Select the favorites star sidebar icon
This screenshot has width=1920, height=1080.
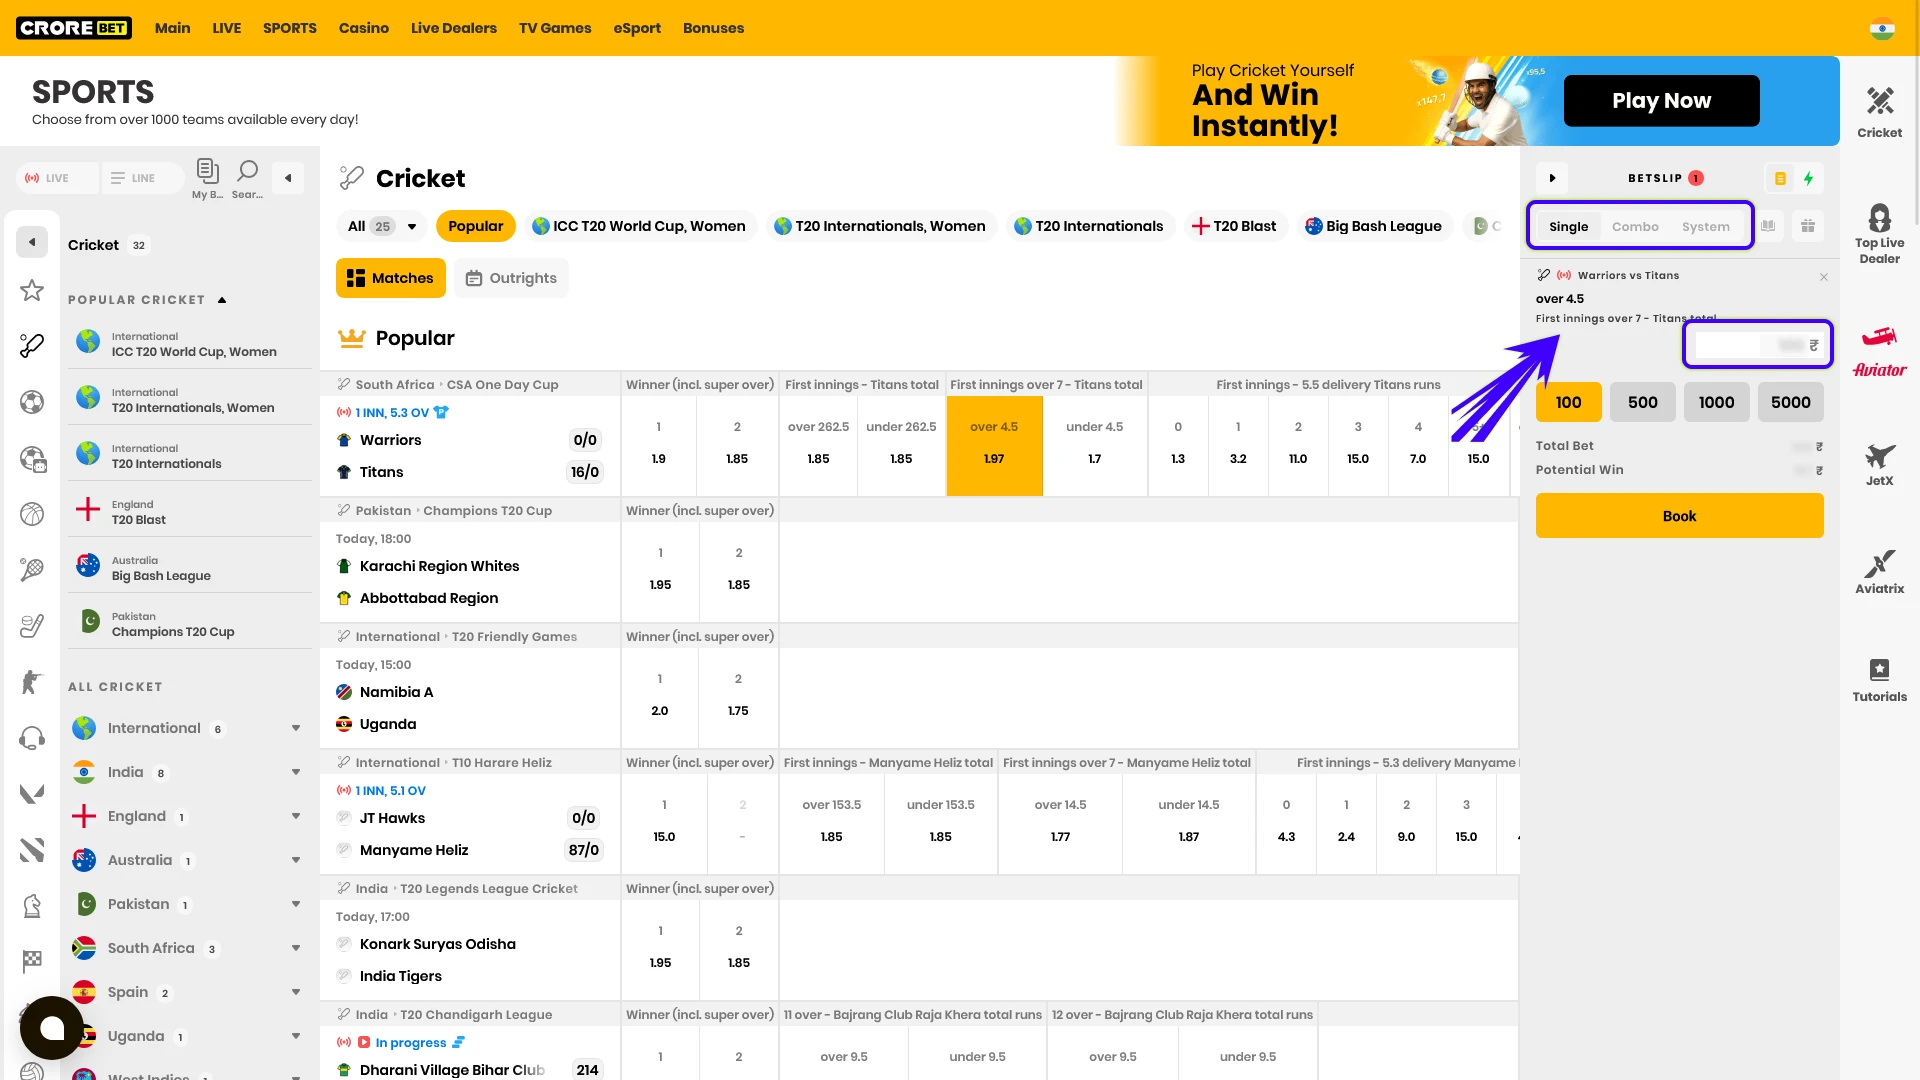click(32, 290)
